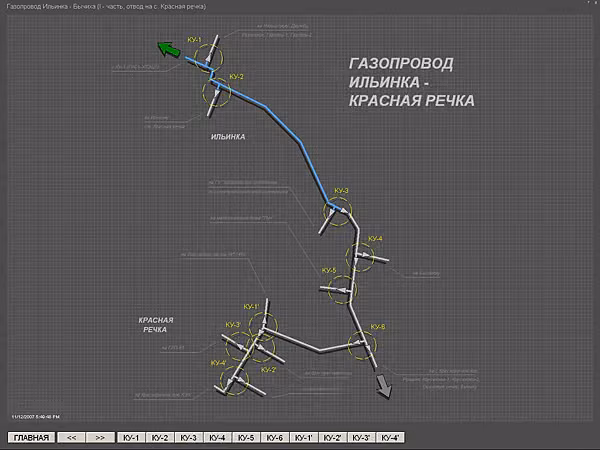
Task: Select КУ-6 valve node circle on map
Action: [362, 345]
